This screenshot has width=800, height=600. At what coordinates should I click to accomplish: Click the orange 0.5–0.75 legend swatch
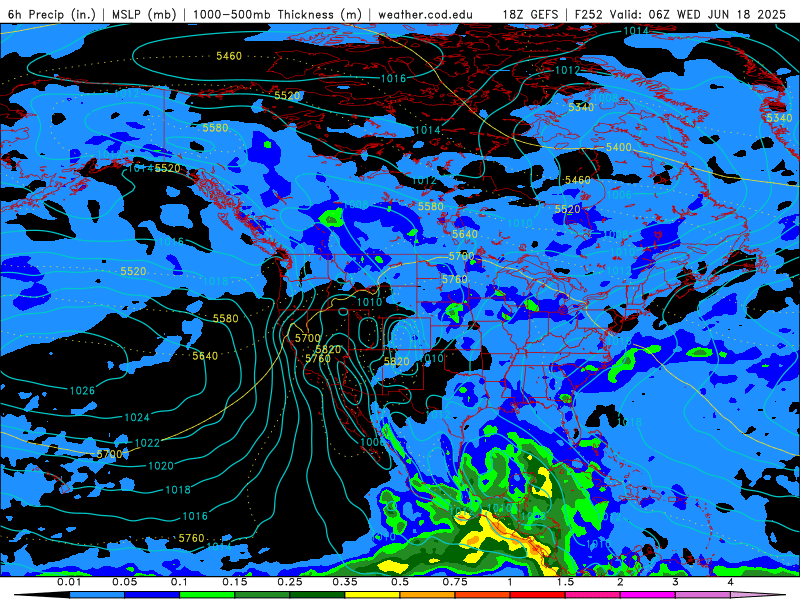pyautogui.click(x=428, y=595)
